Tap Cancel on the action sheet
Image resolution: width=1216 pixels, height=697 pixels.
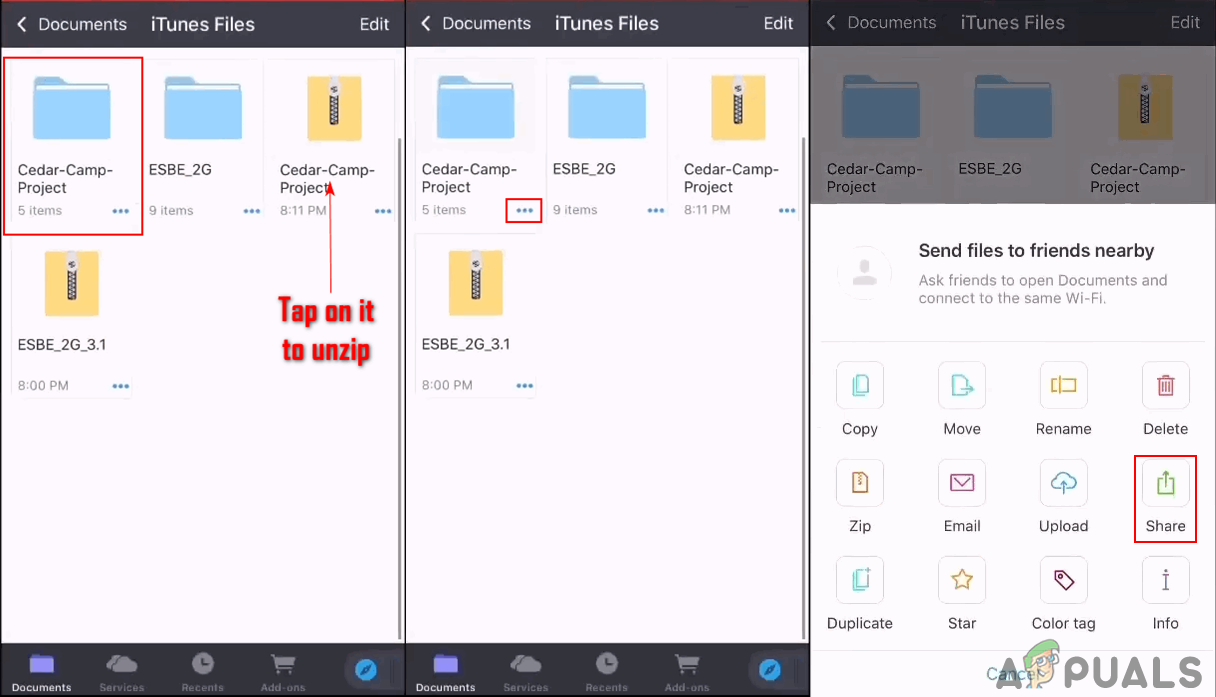[x=1012, y=674]
